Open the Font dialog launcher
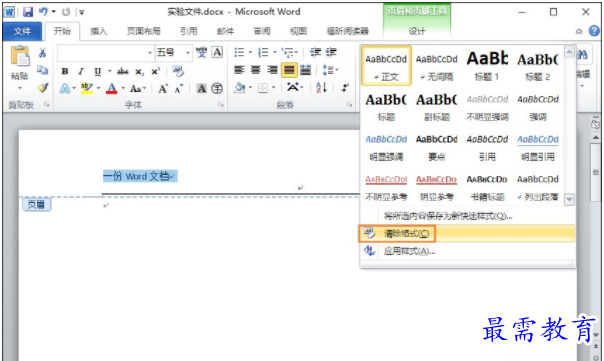Viewport: 604px width, 361px height. [221, 104]
